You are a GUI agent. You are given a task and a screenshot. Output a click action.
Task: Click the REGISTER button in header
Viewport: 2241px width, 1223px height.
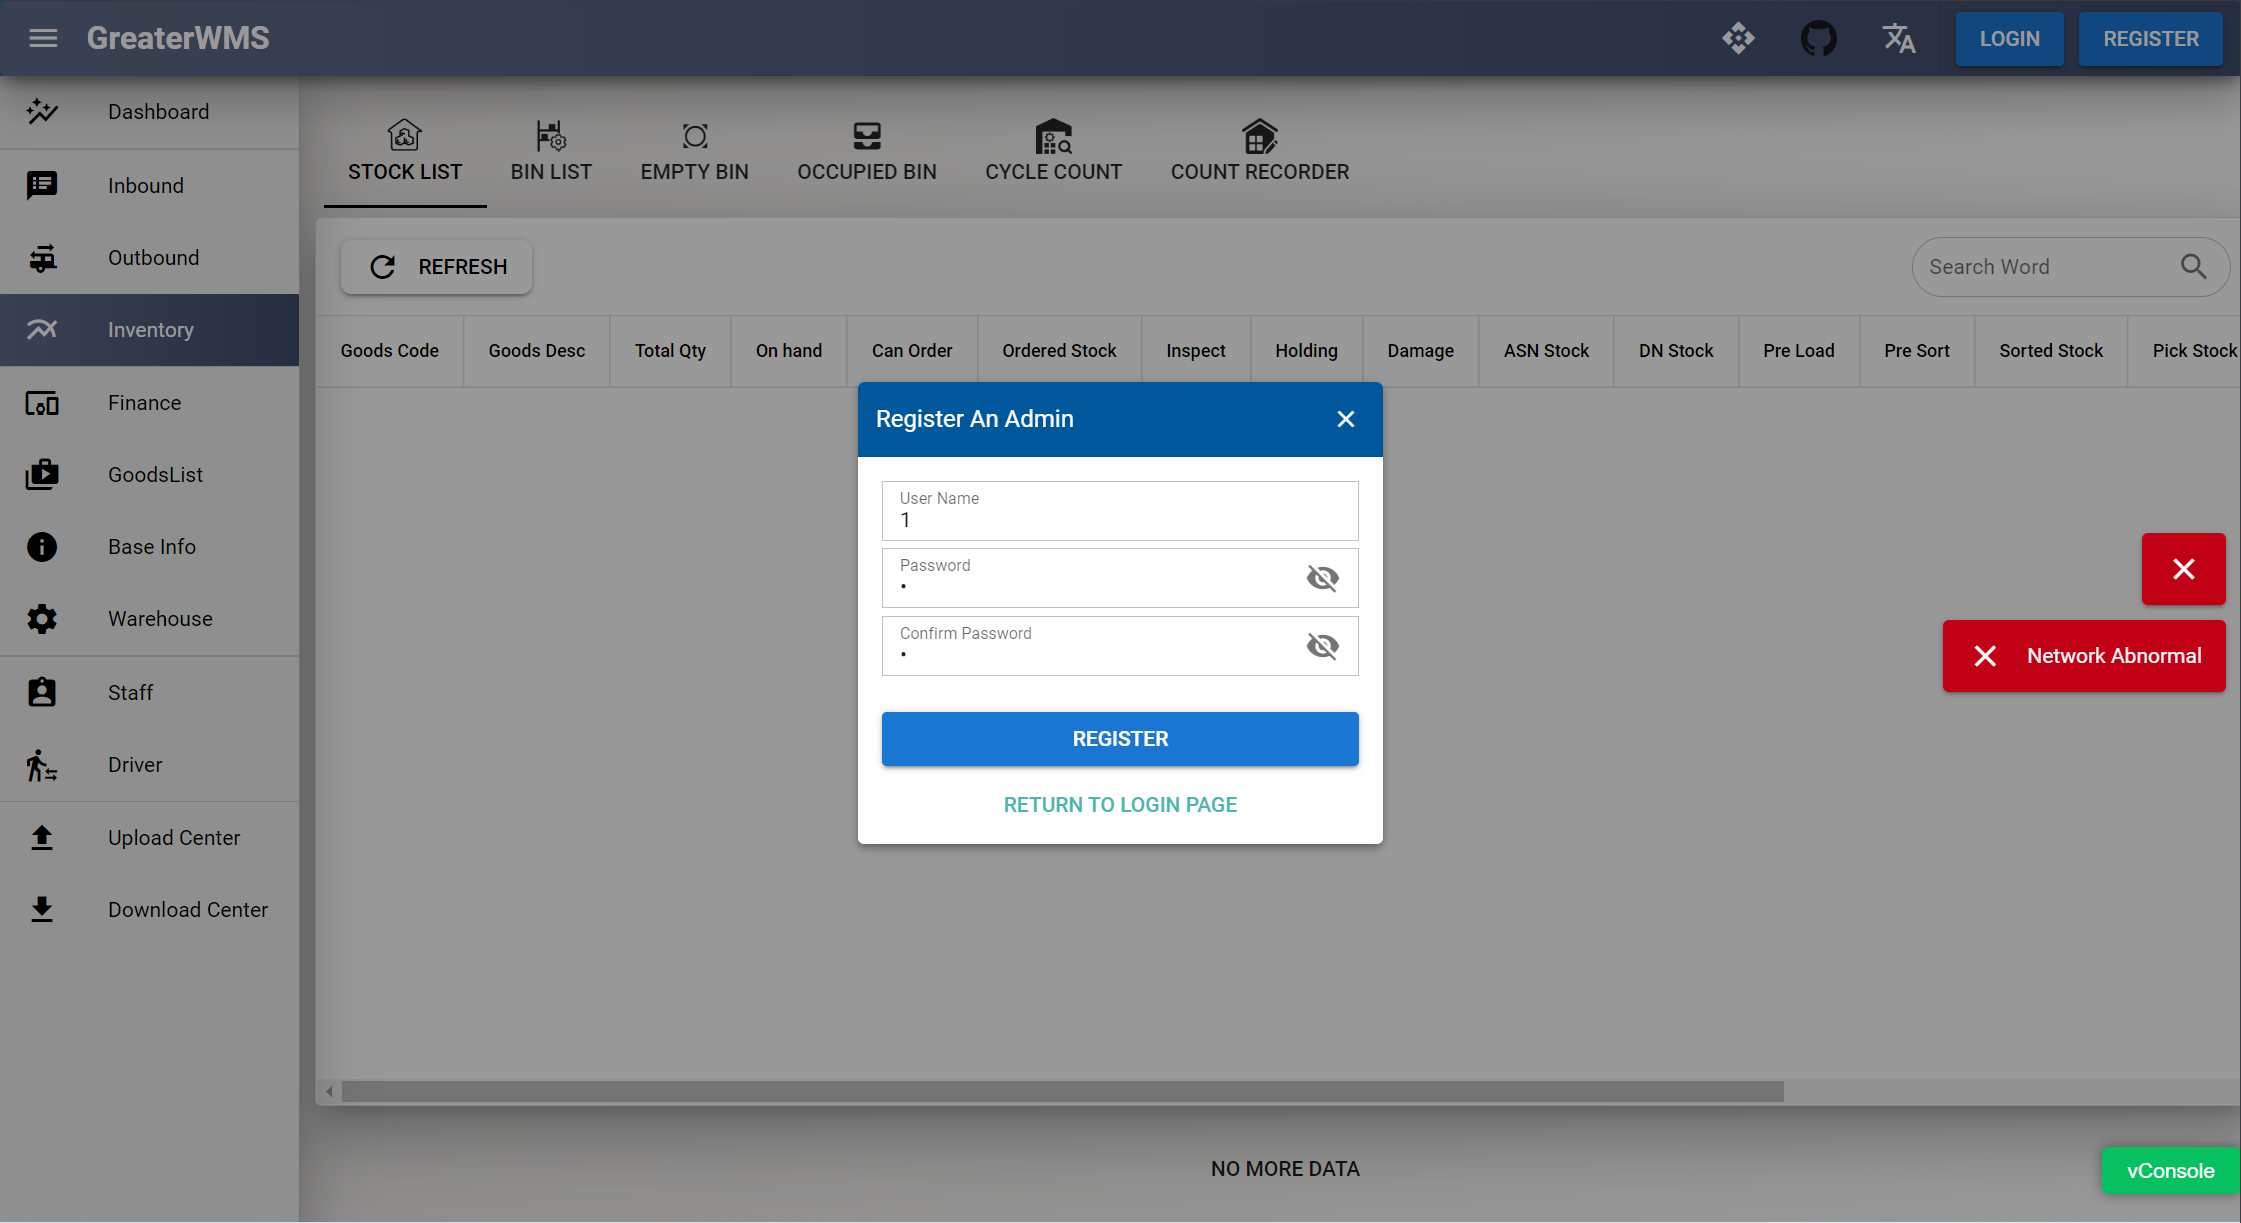pos(2151,39)
